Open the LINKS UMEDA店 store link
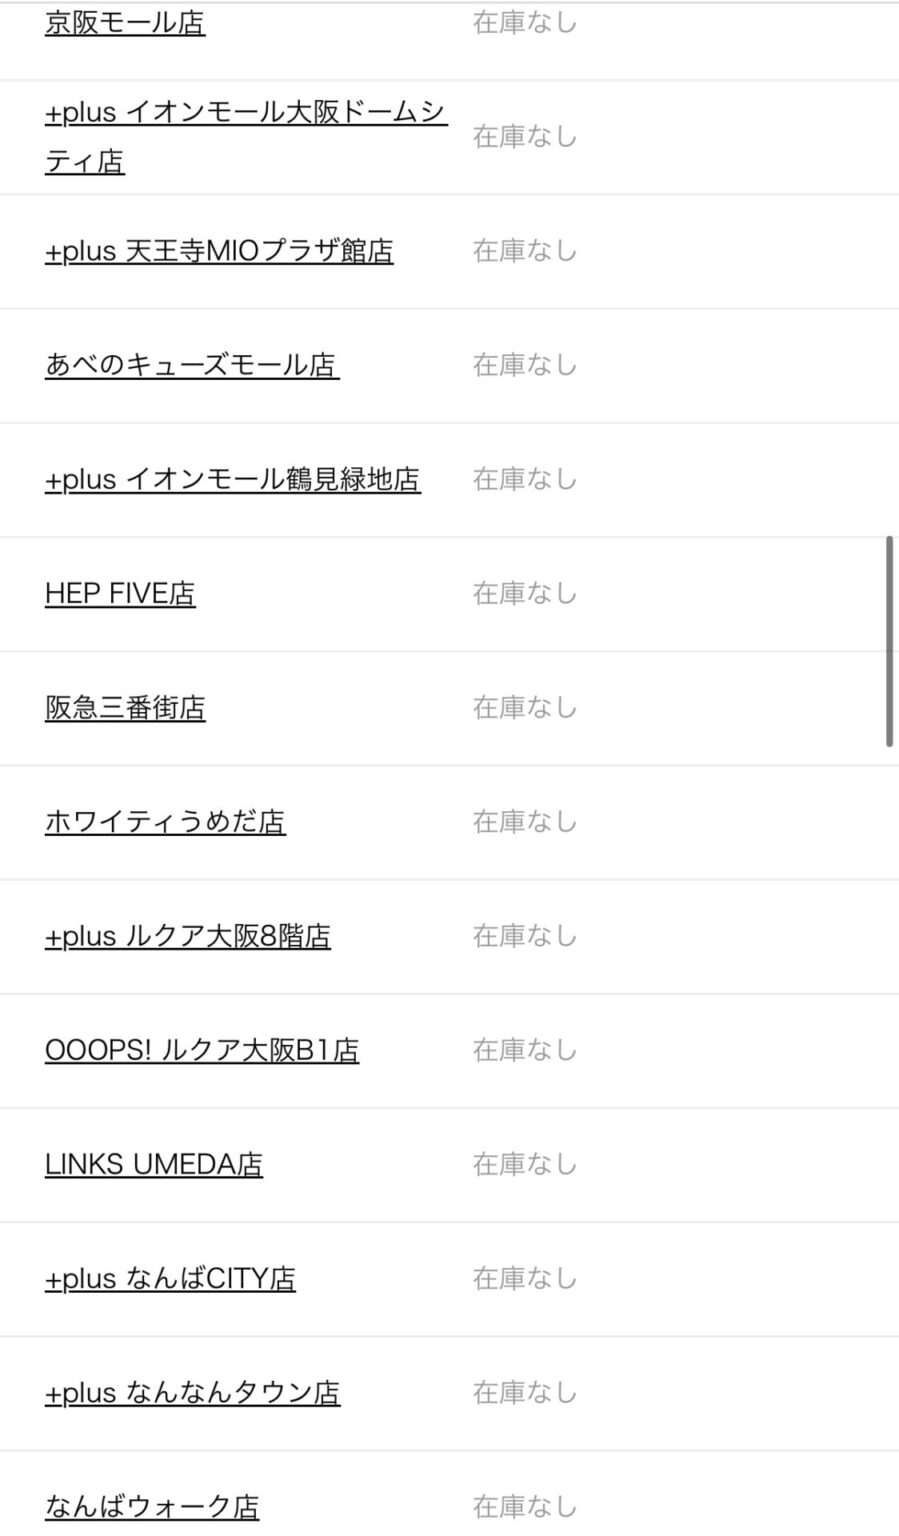This screenshot has width=899, height=1536. click(x=154, y=1164)
